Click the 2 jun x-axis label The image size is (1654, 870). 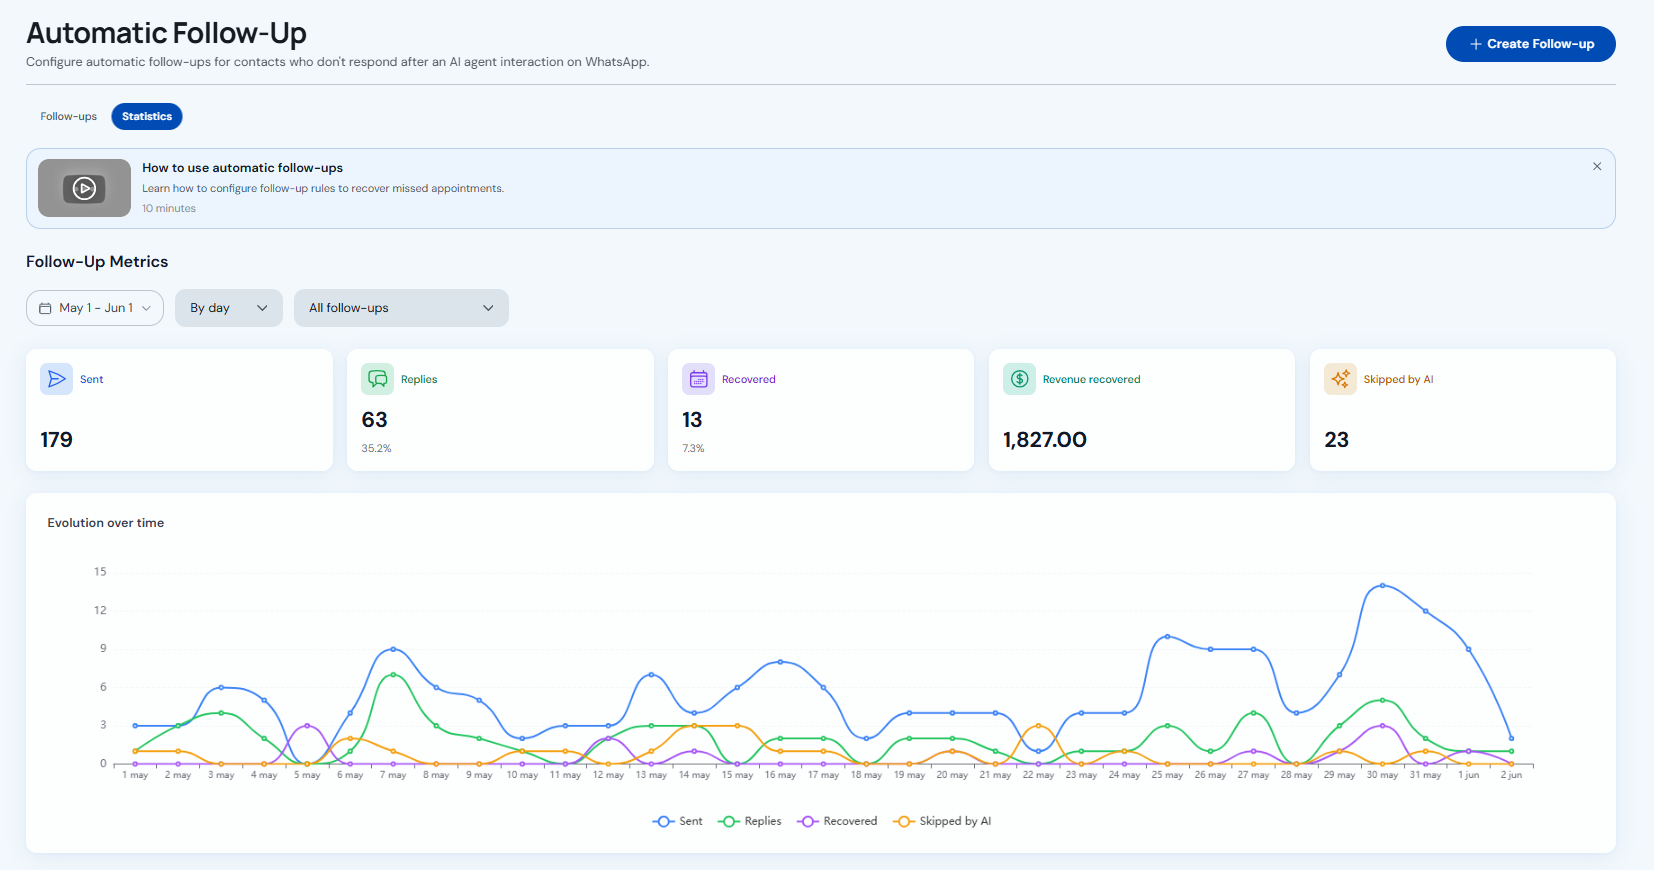tap(1511, 775)
